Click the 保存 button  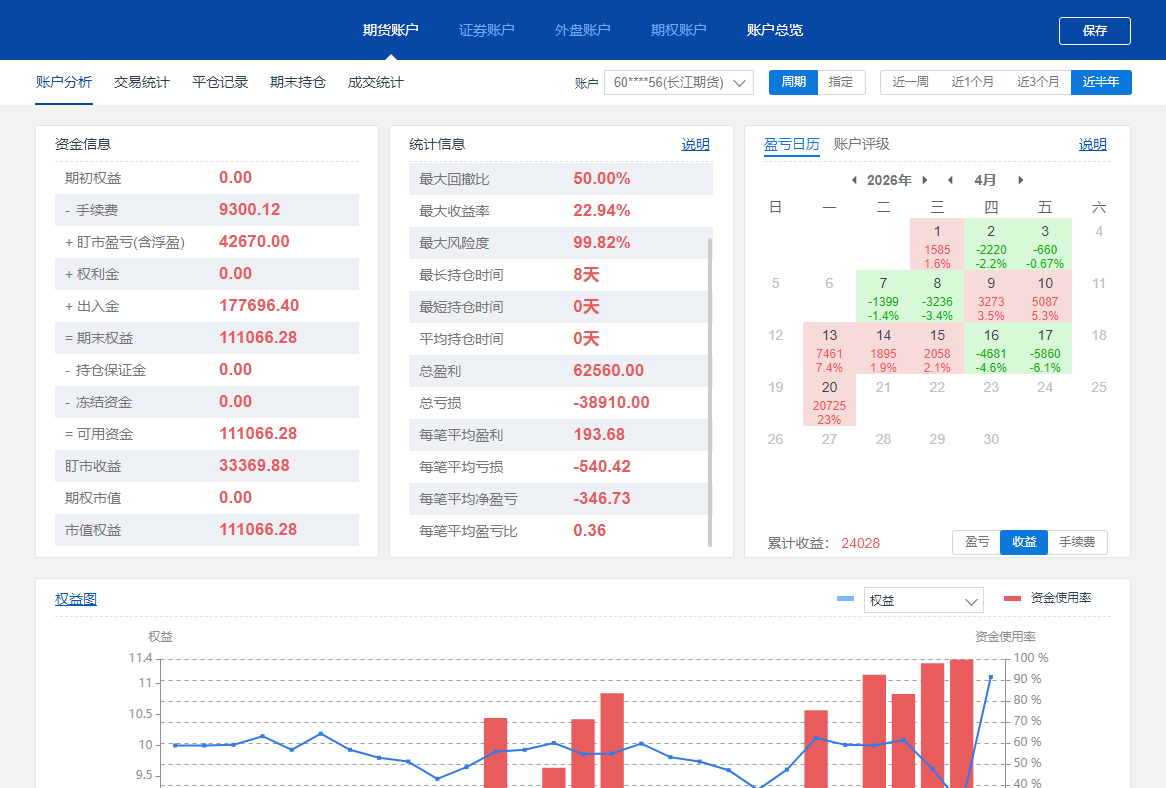coord(1095,30)
